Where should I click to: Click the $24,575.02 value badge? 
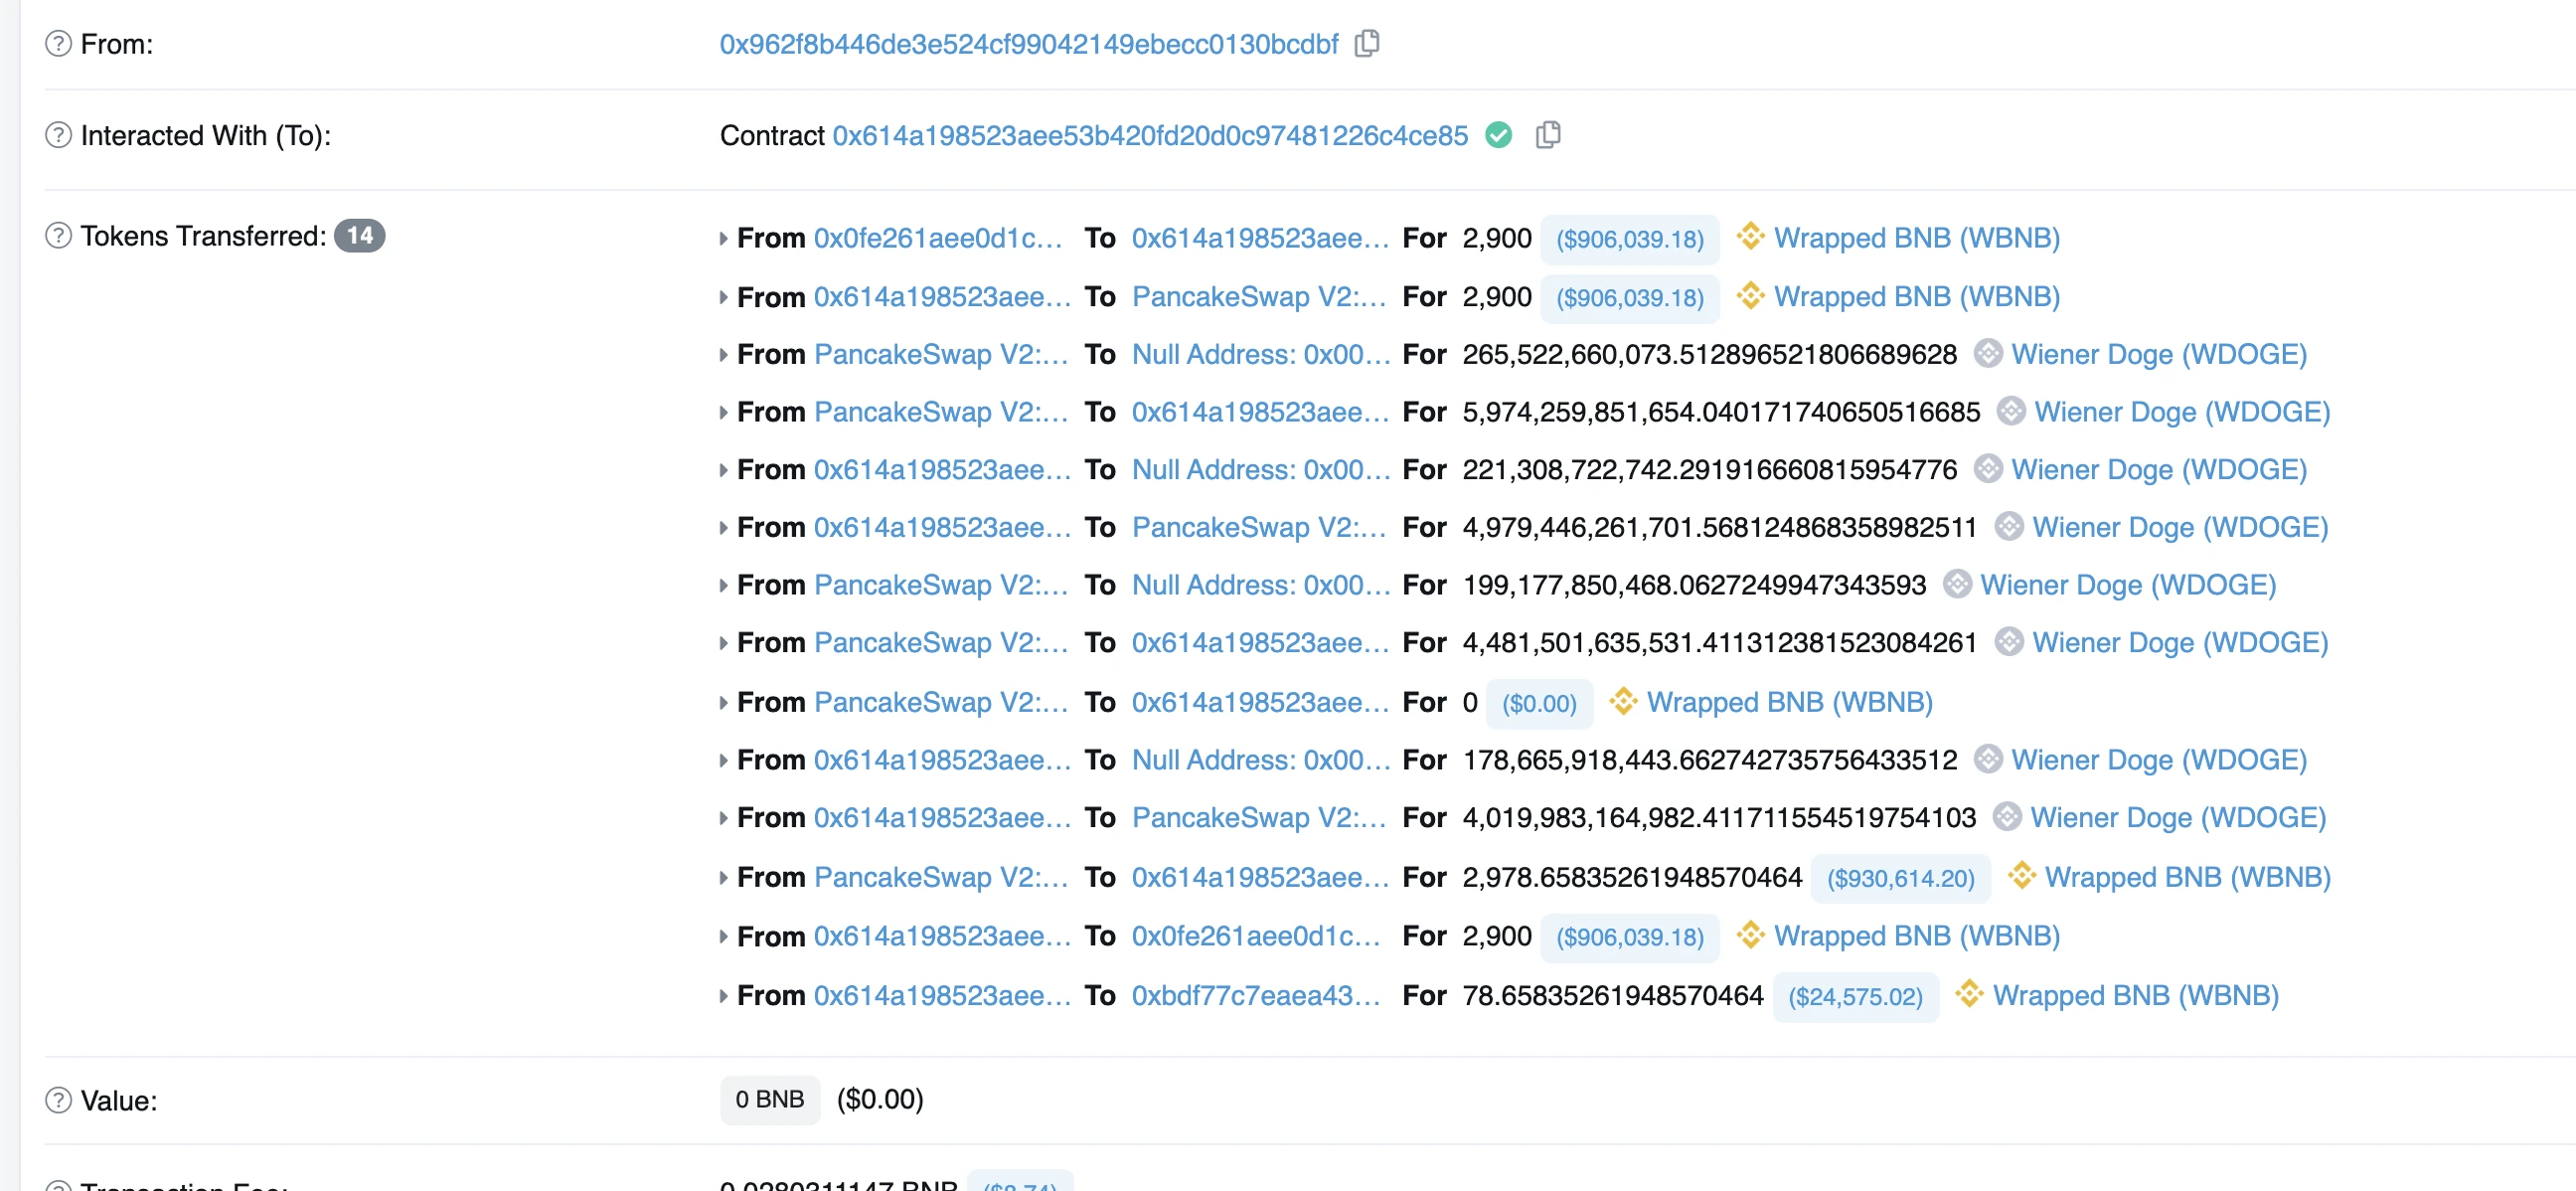point(1855,997)
